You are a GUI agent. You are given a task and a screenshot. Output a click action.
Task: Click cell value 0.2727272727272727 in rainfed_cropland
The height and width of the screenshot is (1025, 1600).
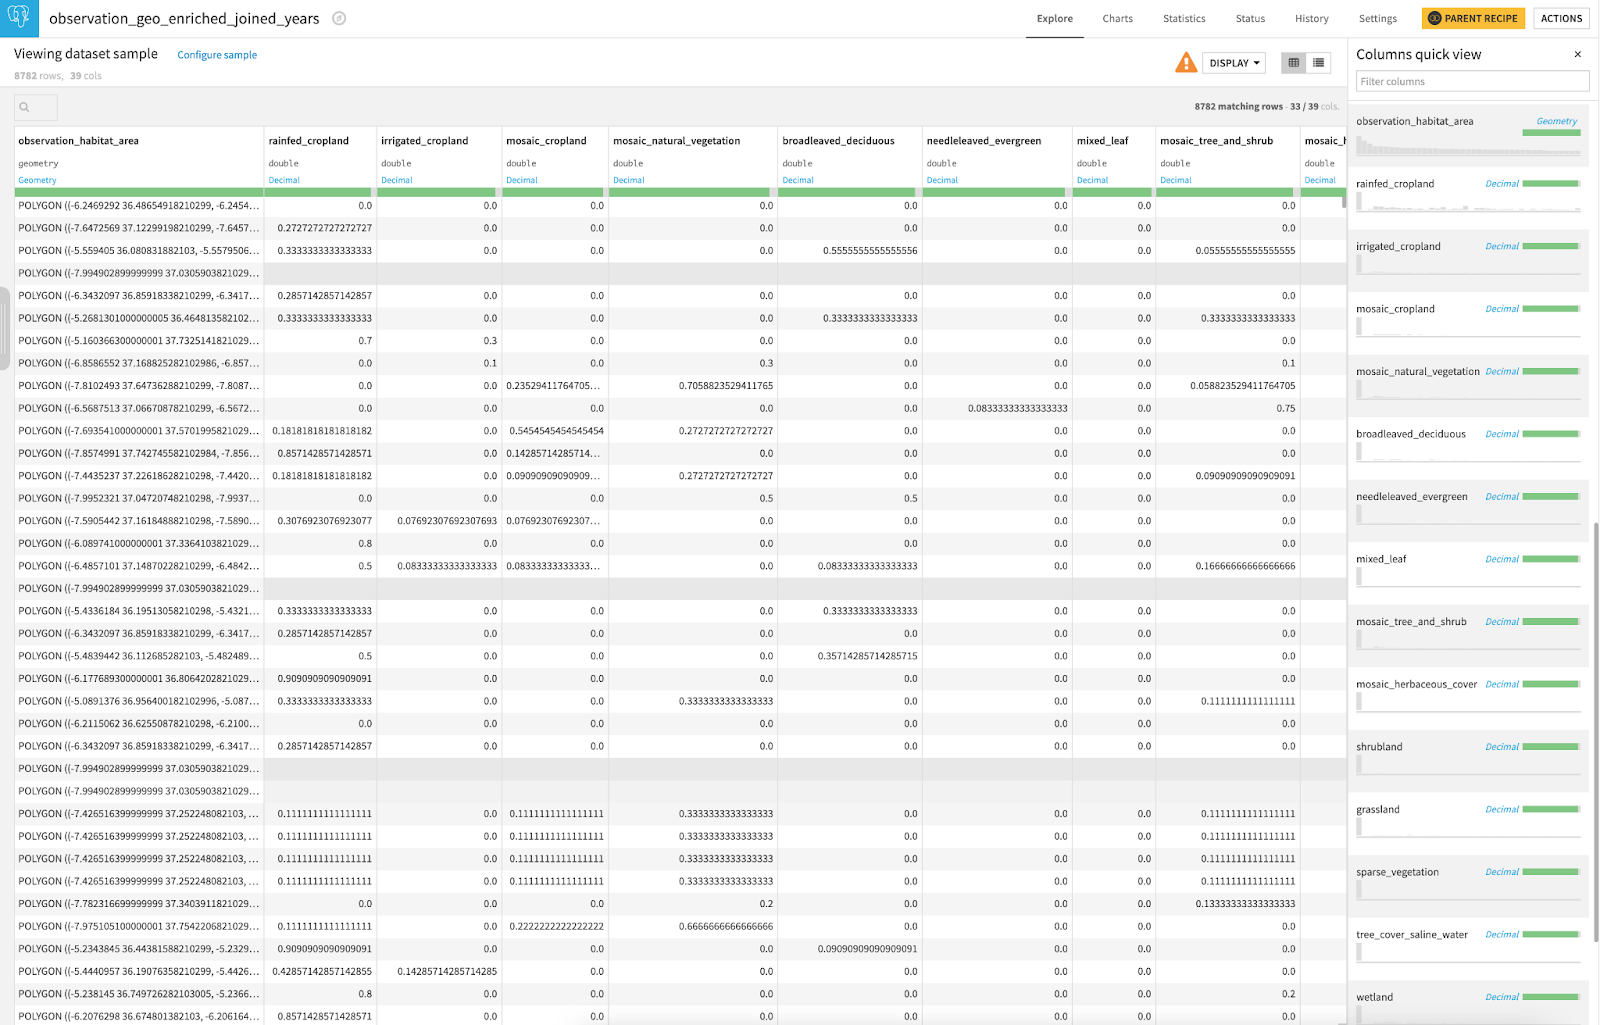(x=320, y=228)
